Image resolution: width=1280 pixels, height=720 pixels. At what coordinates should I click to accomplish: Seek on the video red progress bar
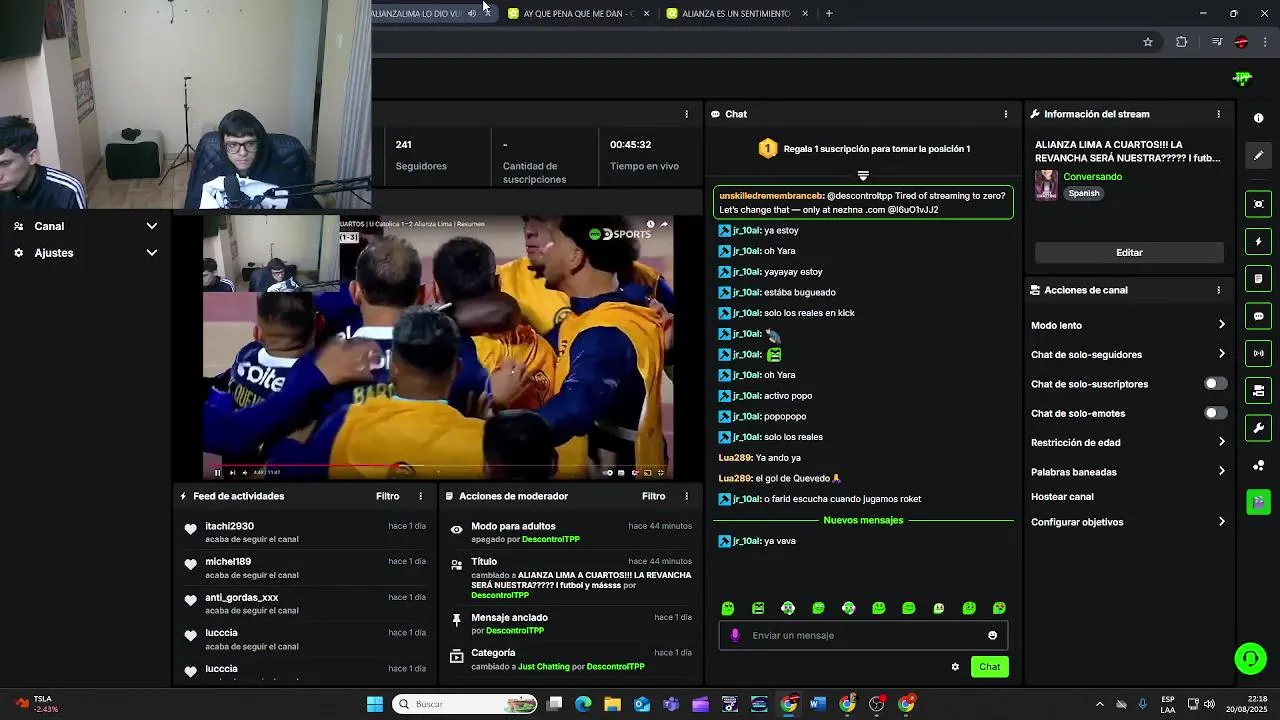[x=438, y=465]
